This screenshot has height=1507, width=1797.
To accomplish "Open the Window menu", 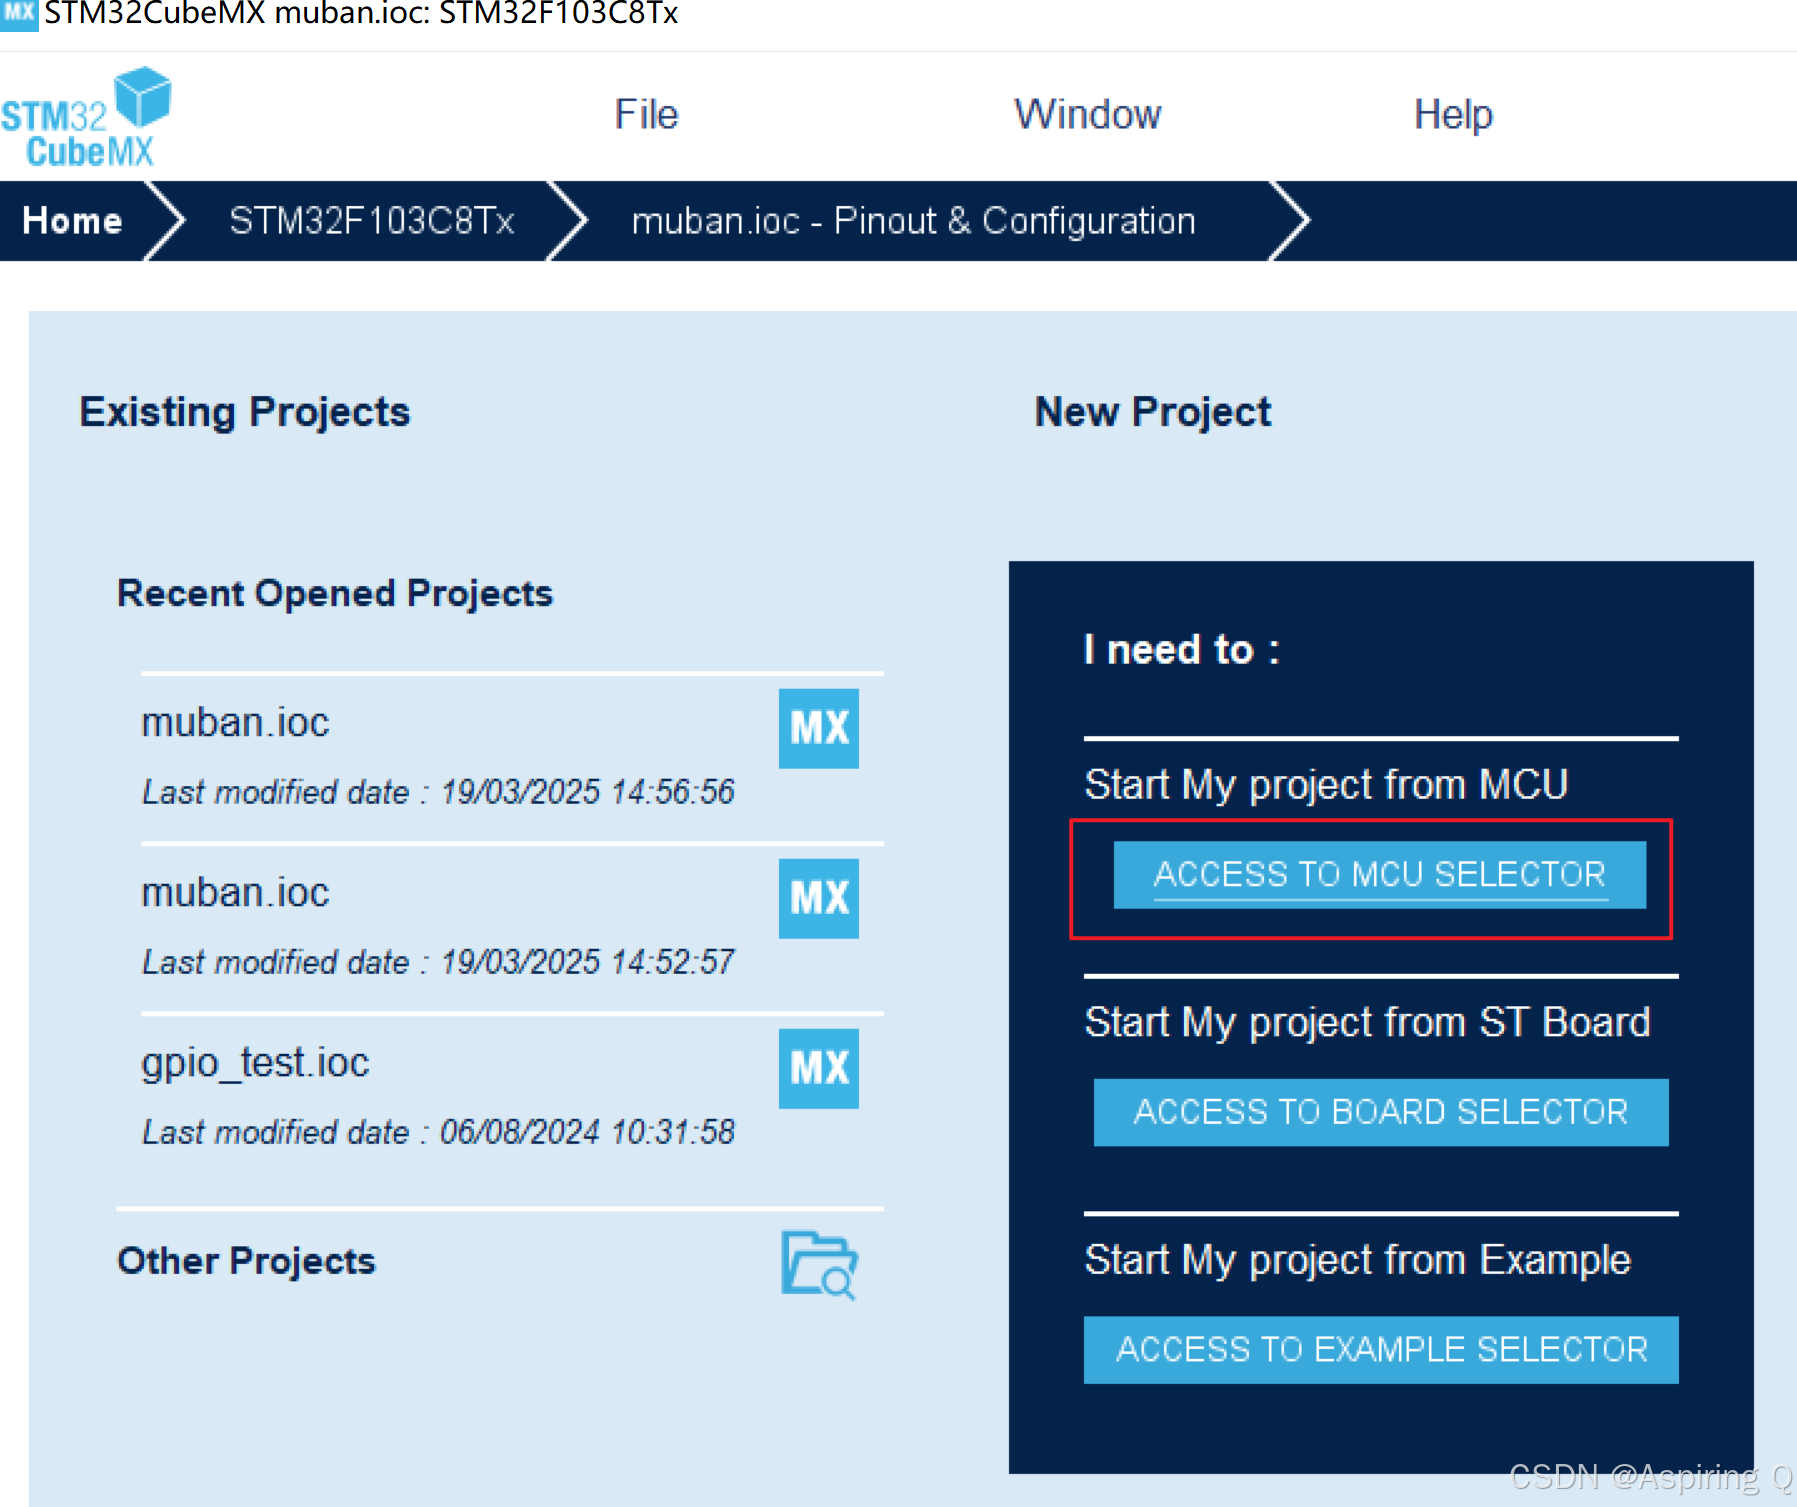I will pyautogui.click(x=1088, y=115).
